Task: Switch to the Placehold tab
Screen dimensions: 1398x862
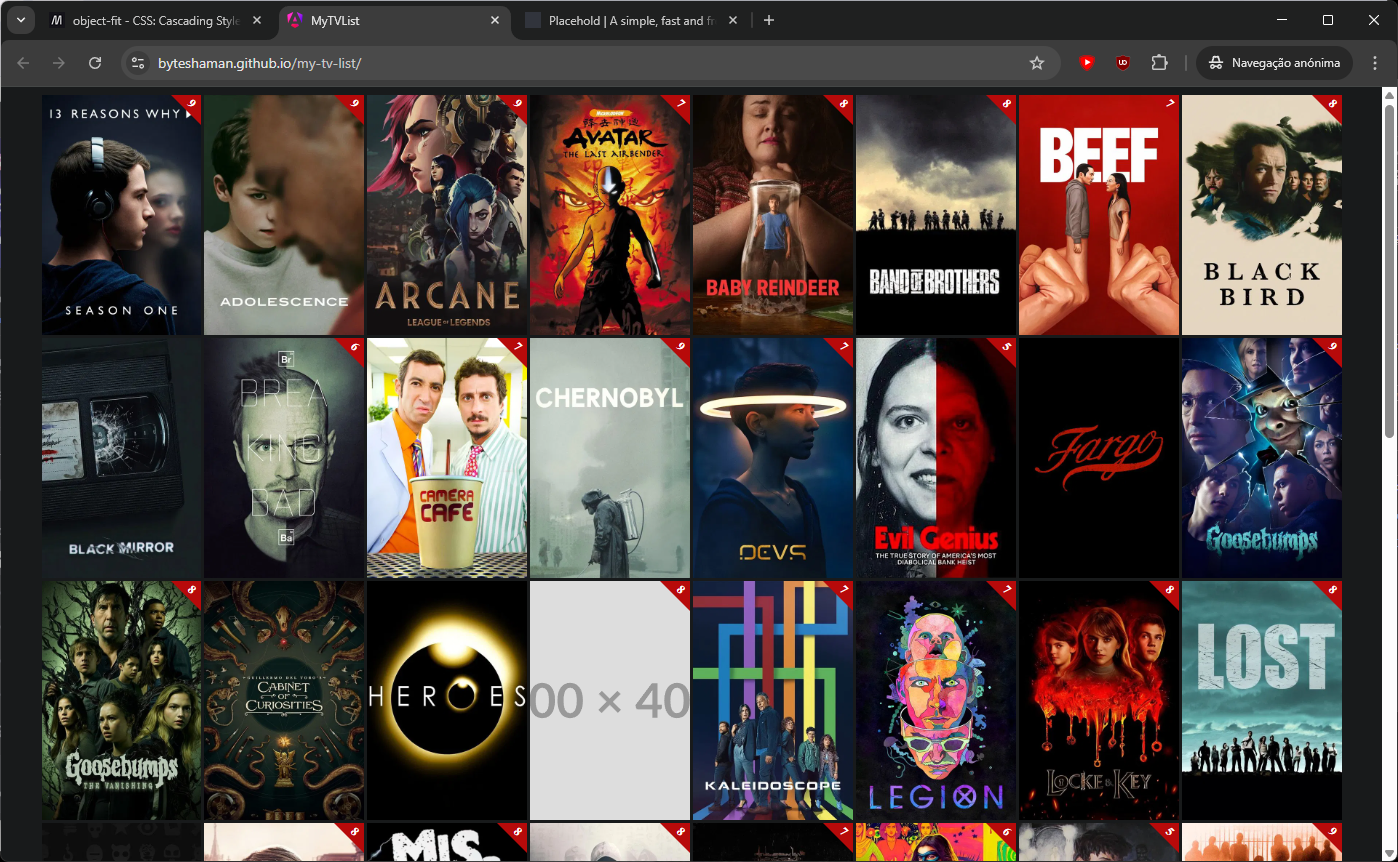Action: pos(633,20)
